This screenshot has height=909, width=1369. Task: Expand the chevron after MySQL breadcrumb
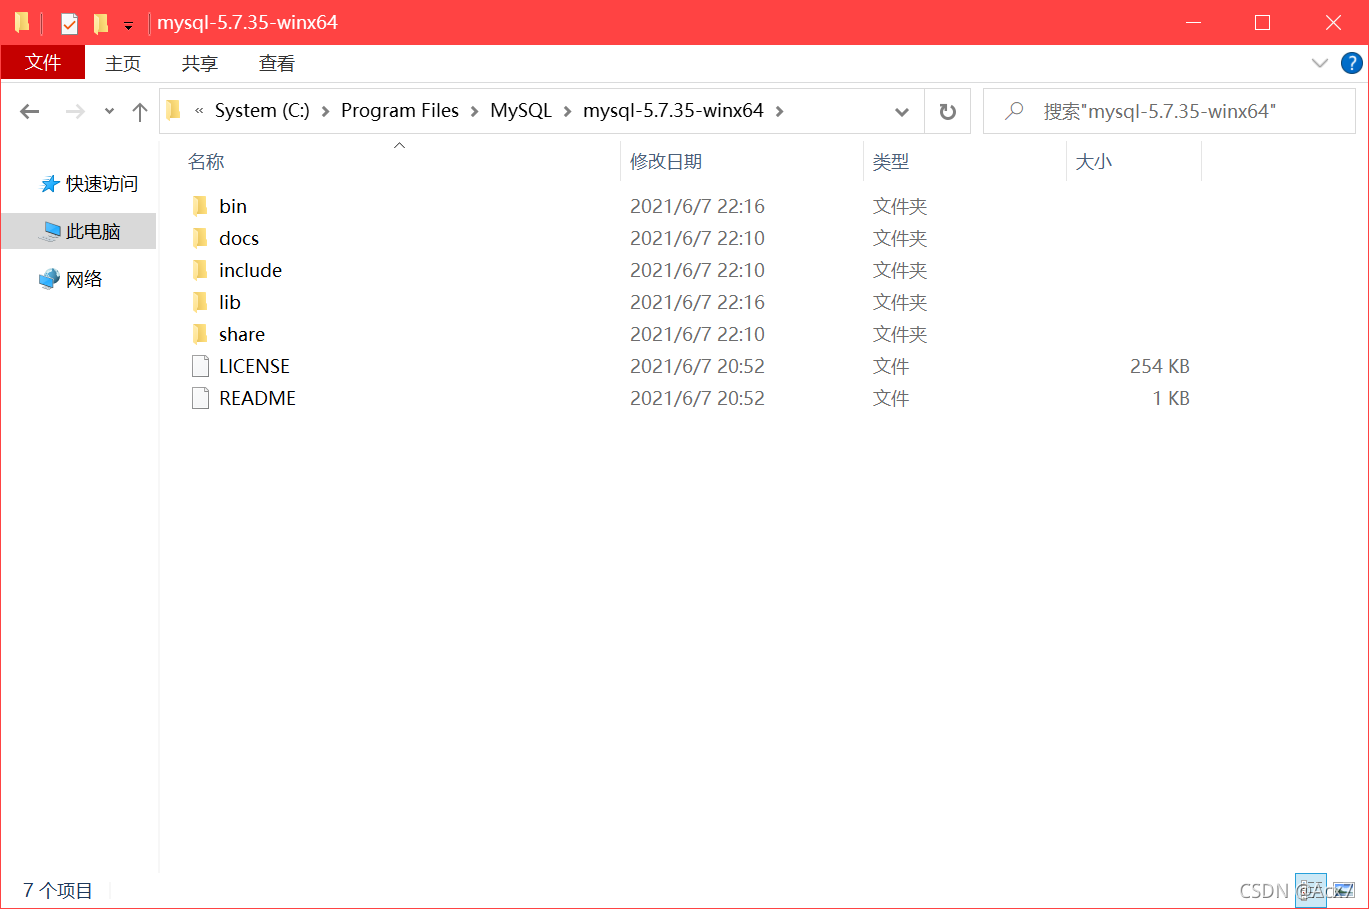pyautogui.click(x=567, y=111)
